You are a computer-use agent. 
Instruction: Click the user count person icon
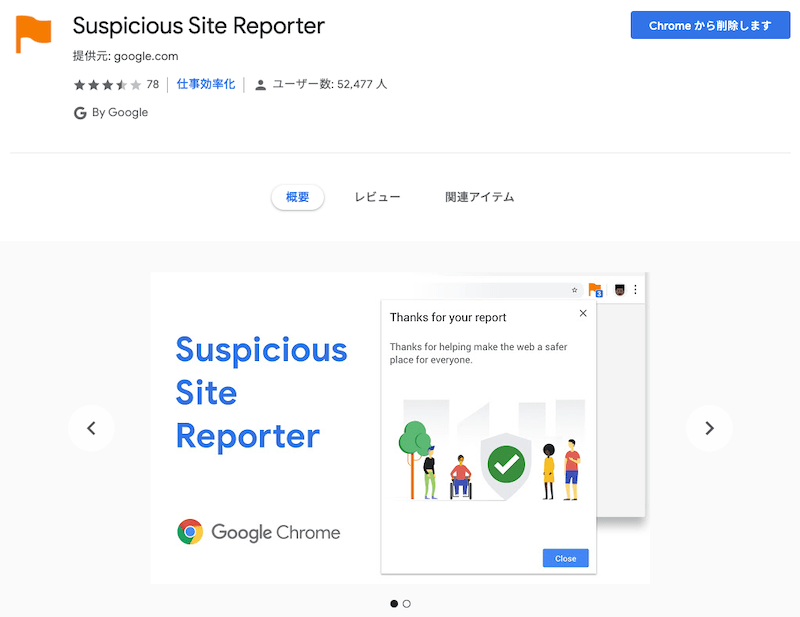(260, 85)
